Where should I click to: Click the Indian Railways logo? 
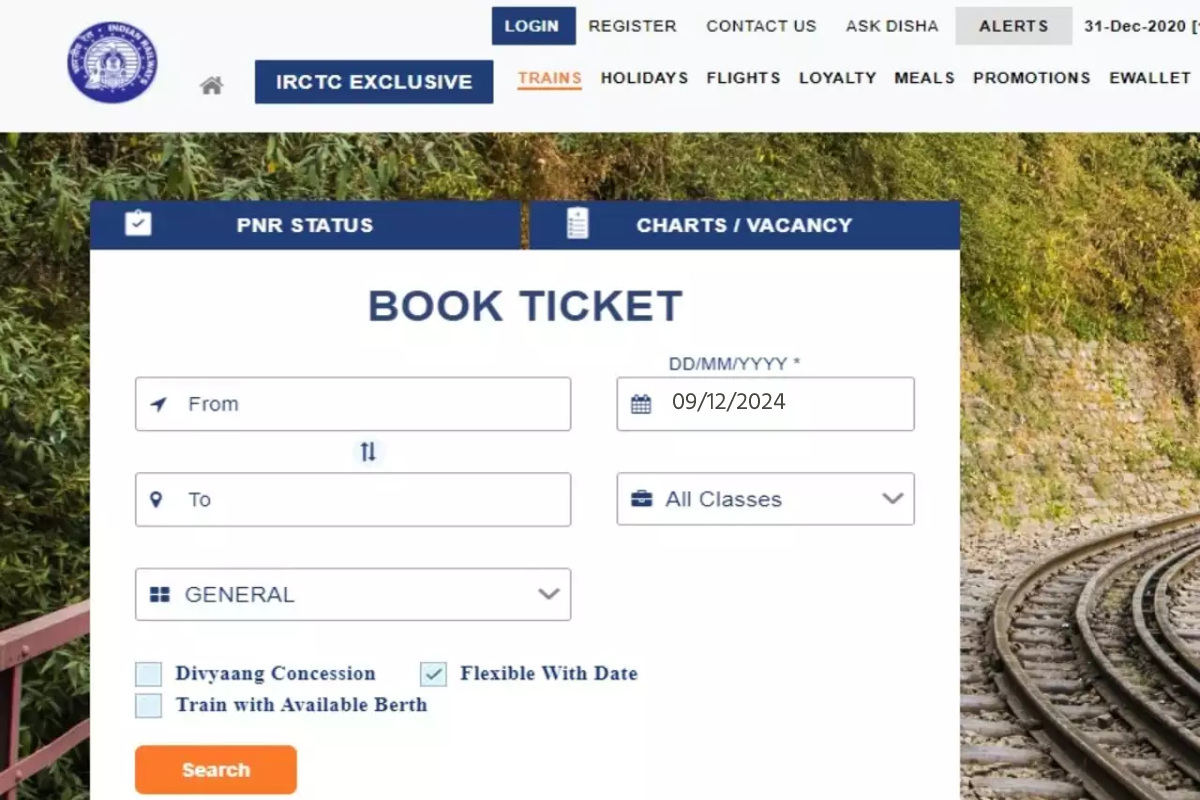click(x=112, y=62)
